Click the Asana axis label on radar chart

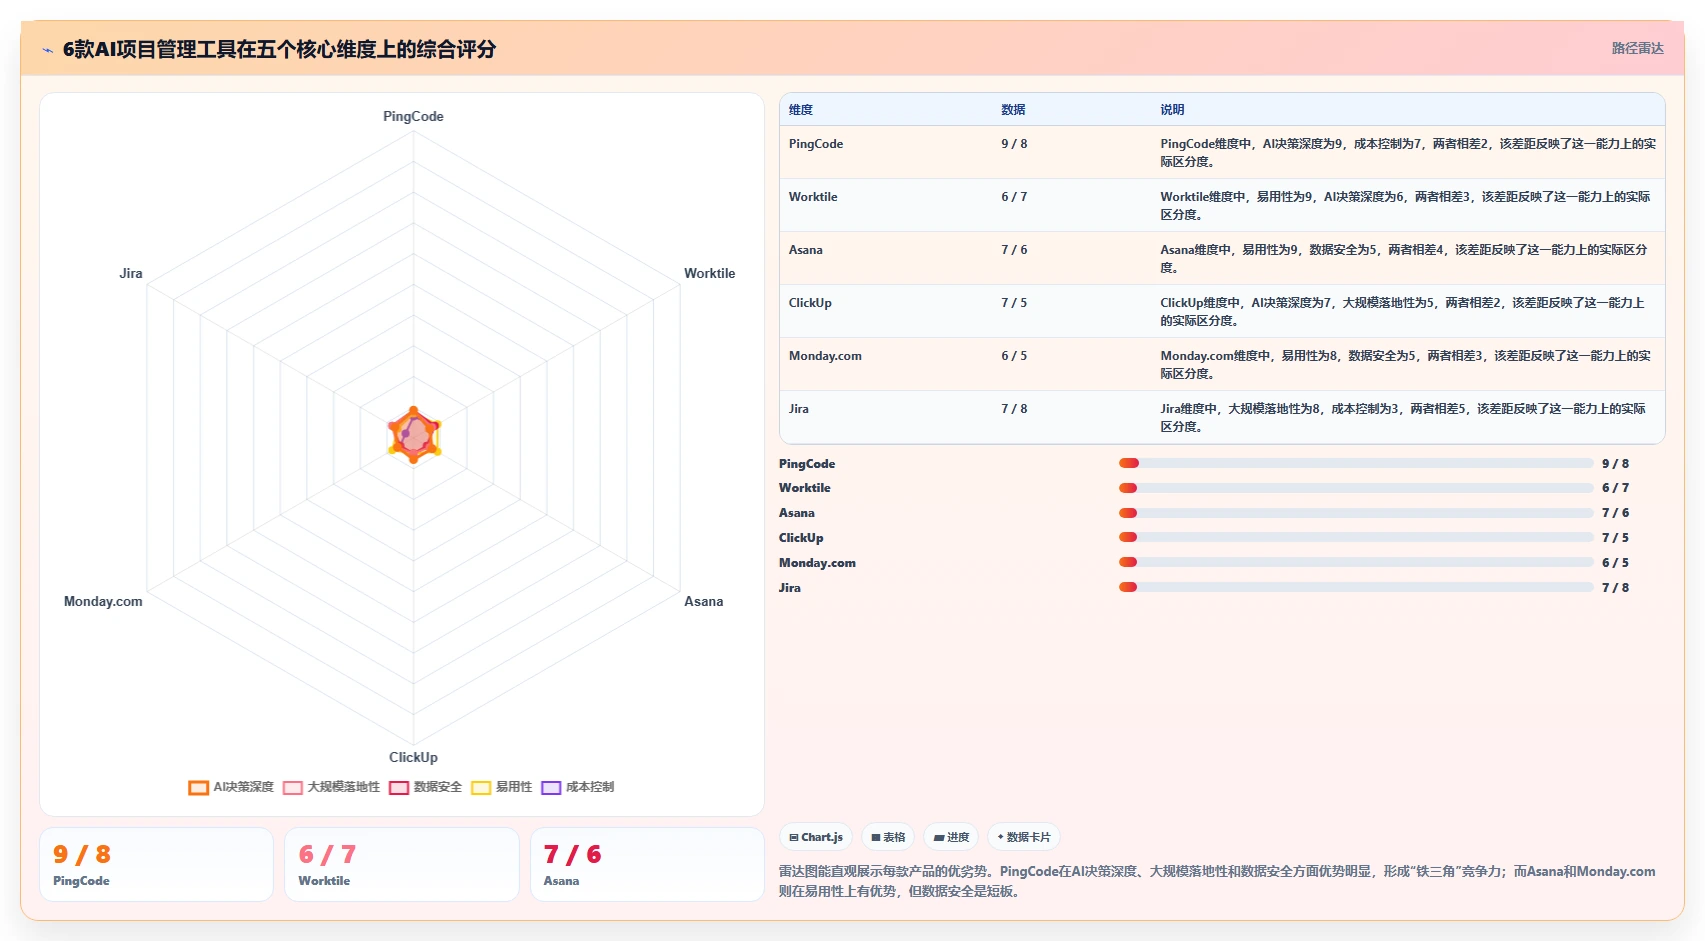(x=703, y=601)
